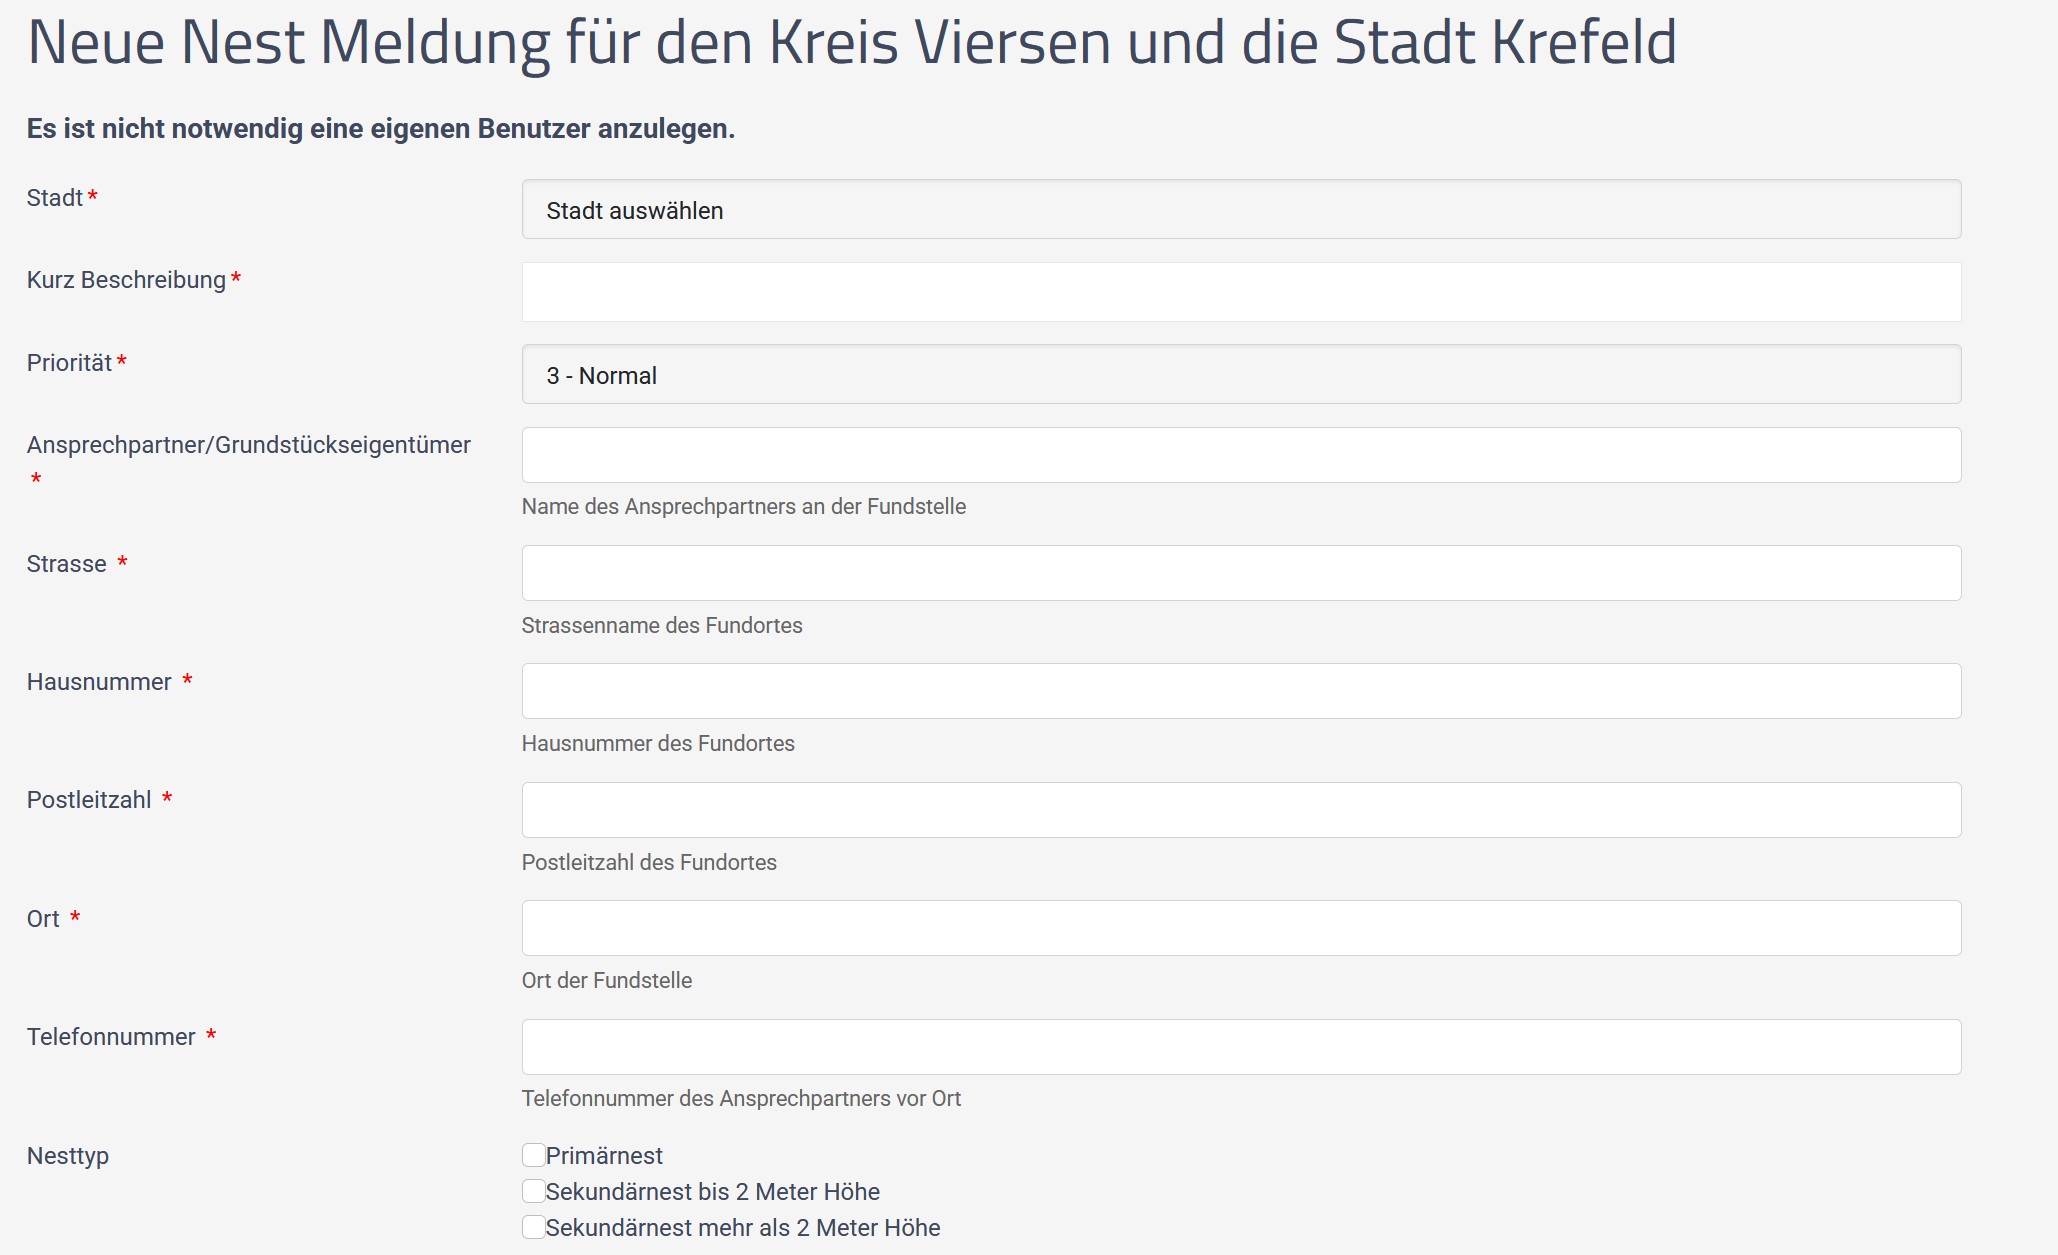Focus the Ort input field
The image size is (2058, 1255).
click(1241, 928)
